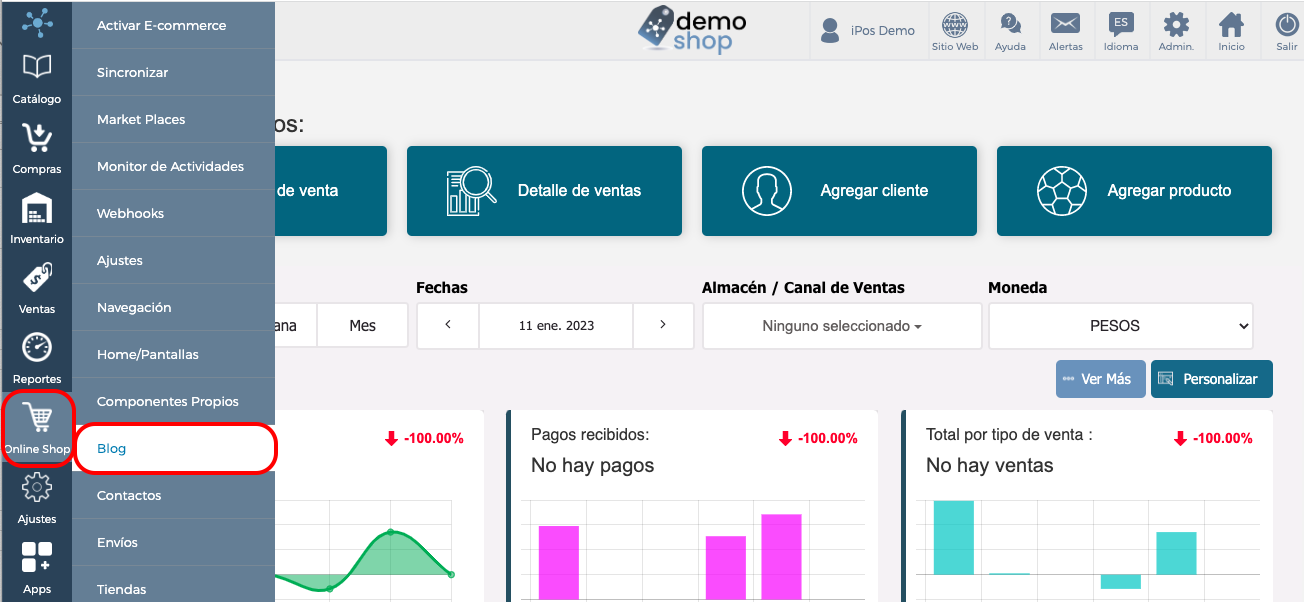Screen dimensions: 1304x602
Task: Select Ajustes entry in Online Shop submenu
Action: pyautogui.click(x=173, y=260)
